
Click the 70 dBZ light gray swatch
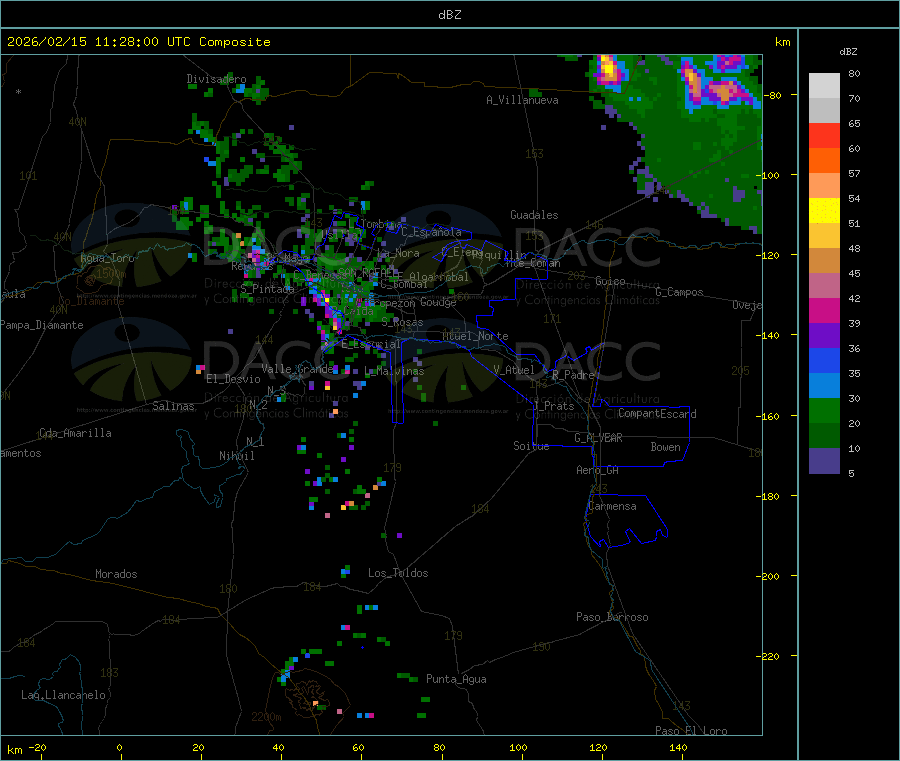pos(824,86)
